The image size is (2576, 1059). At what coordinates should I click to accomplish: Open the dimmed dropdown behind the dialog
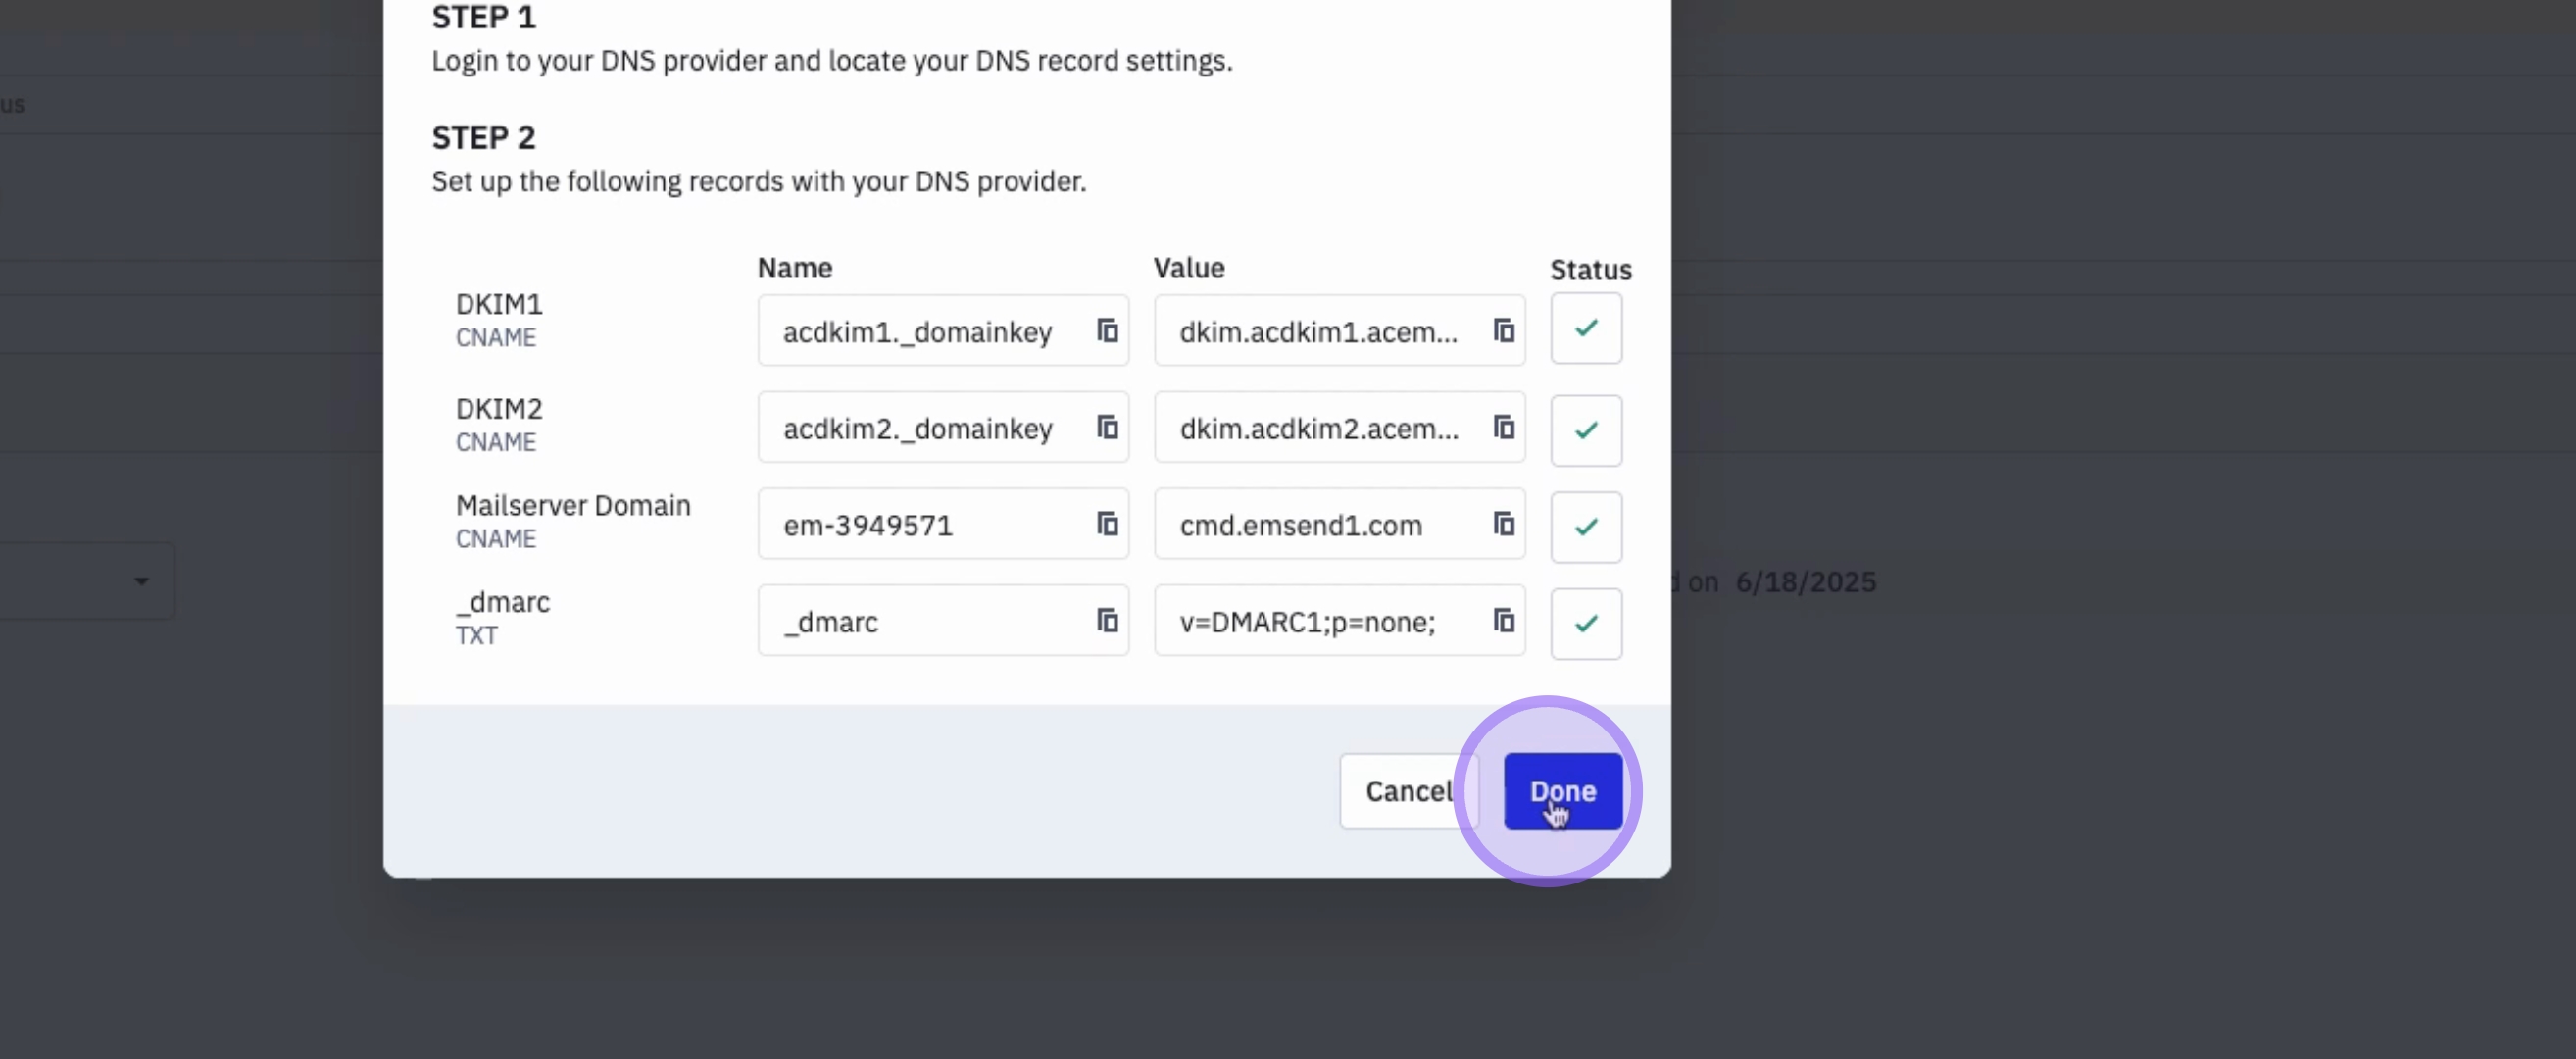[141, 581]
